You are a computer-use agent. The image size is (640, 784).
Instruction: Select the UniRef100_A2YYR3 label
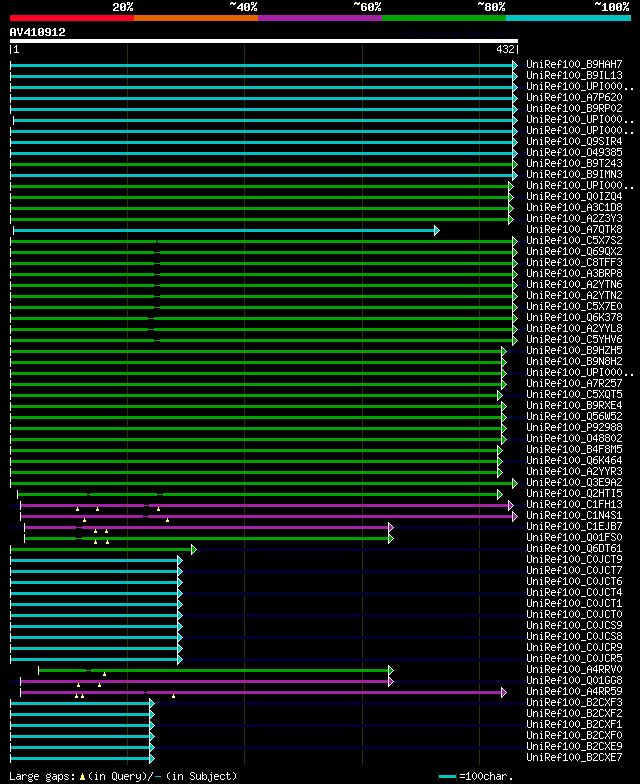[x=574, y=472]
